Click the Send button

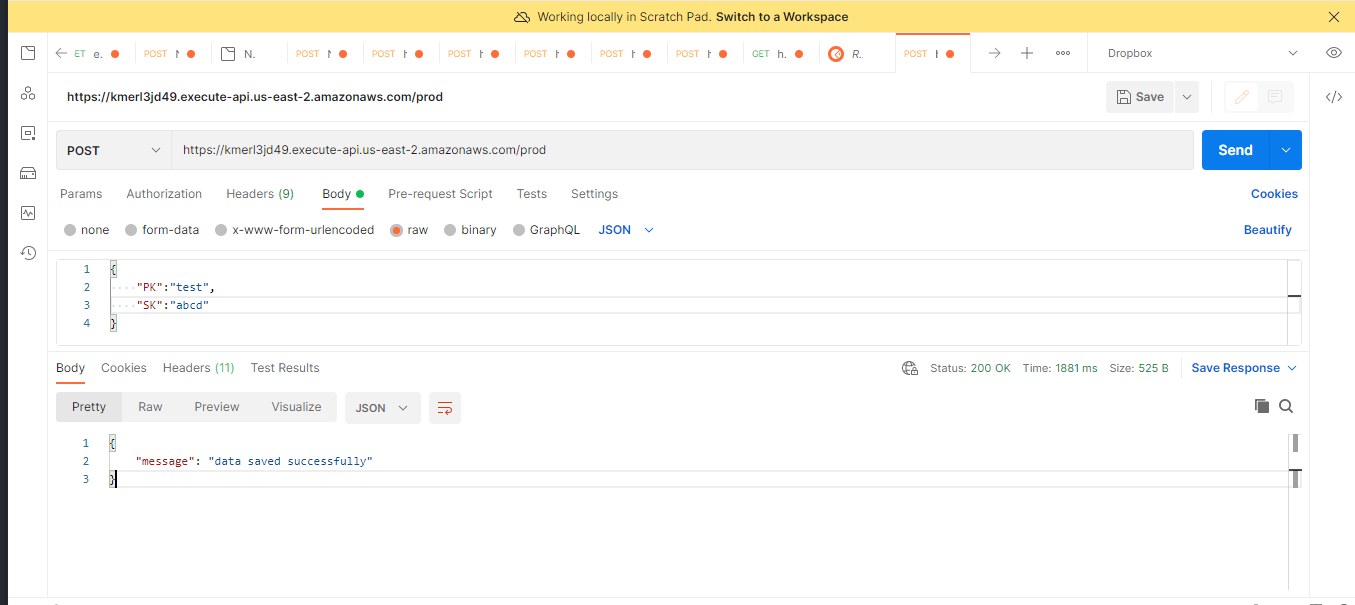point(1234,149)
